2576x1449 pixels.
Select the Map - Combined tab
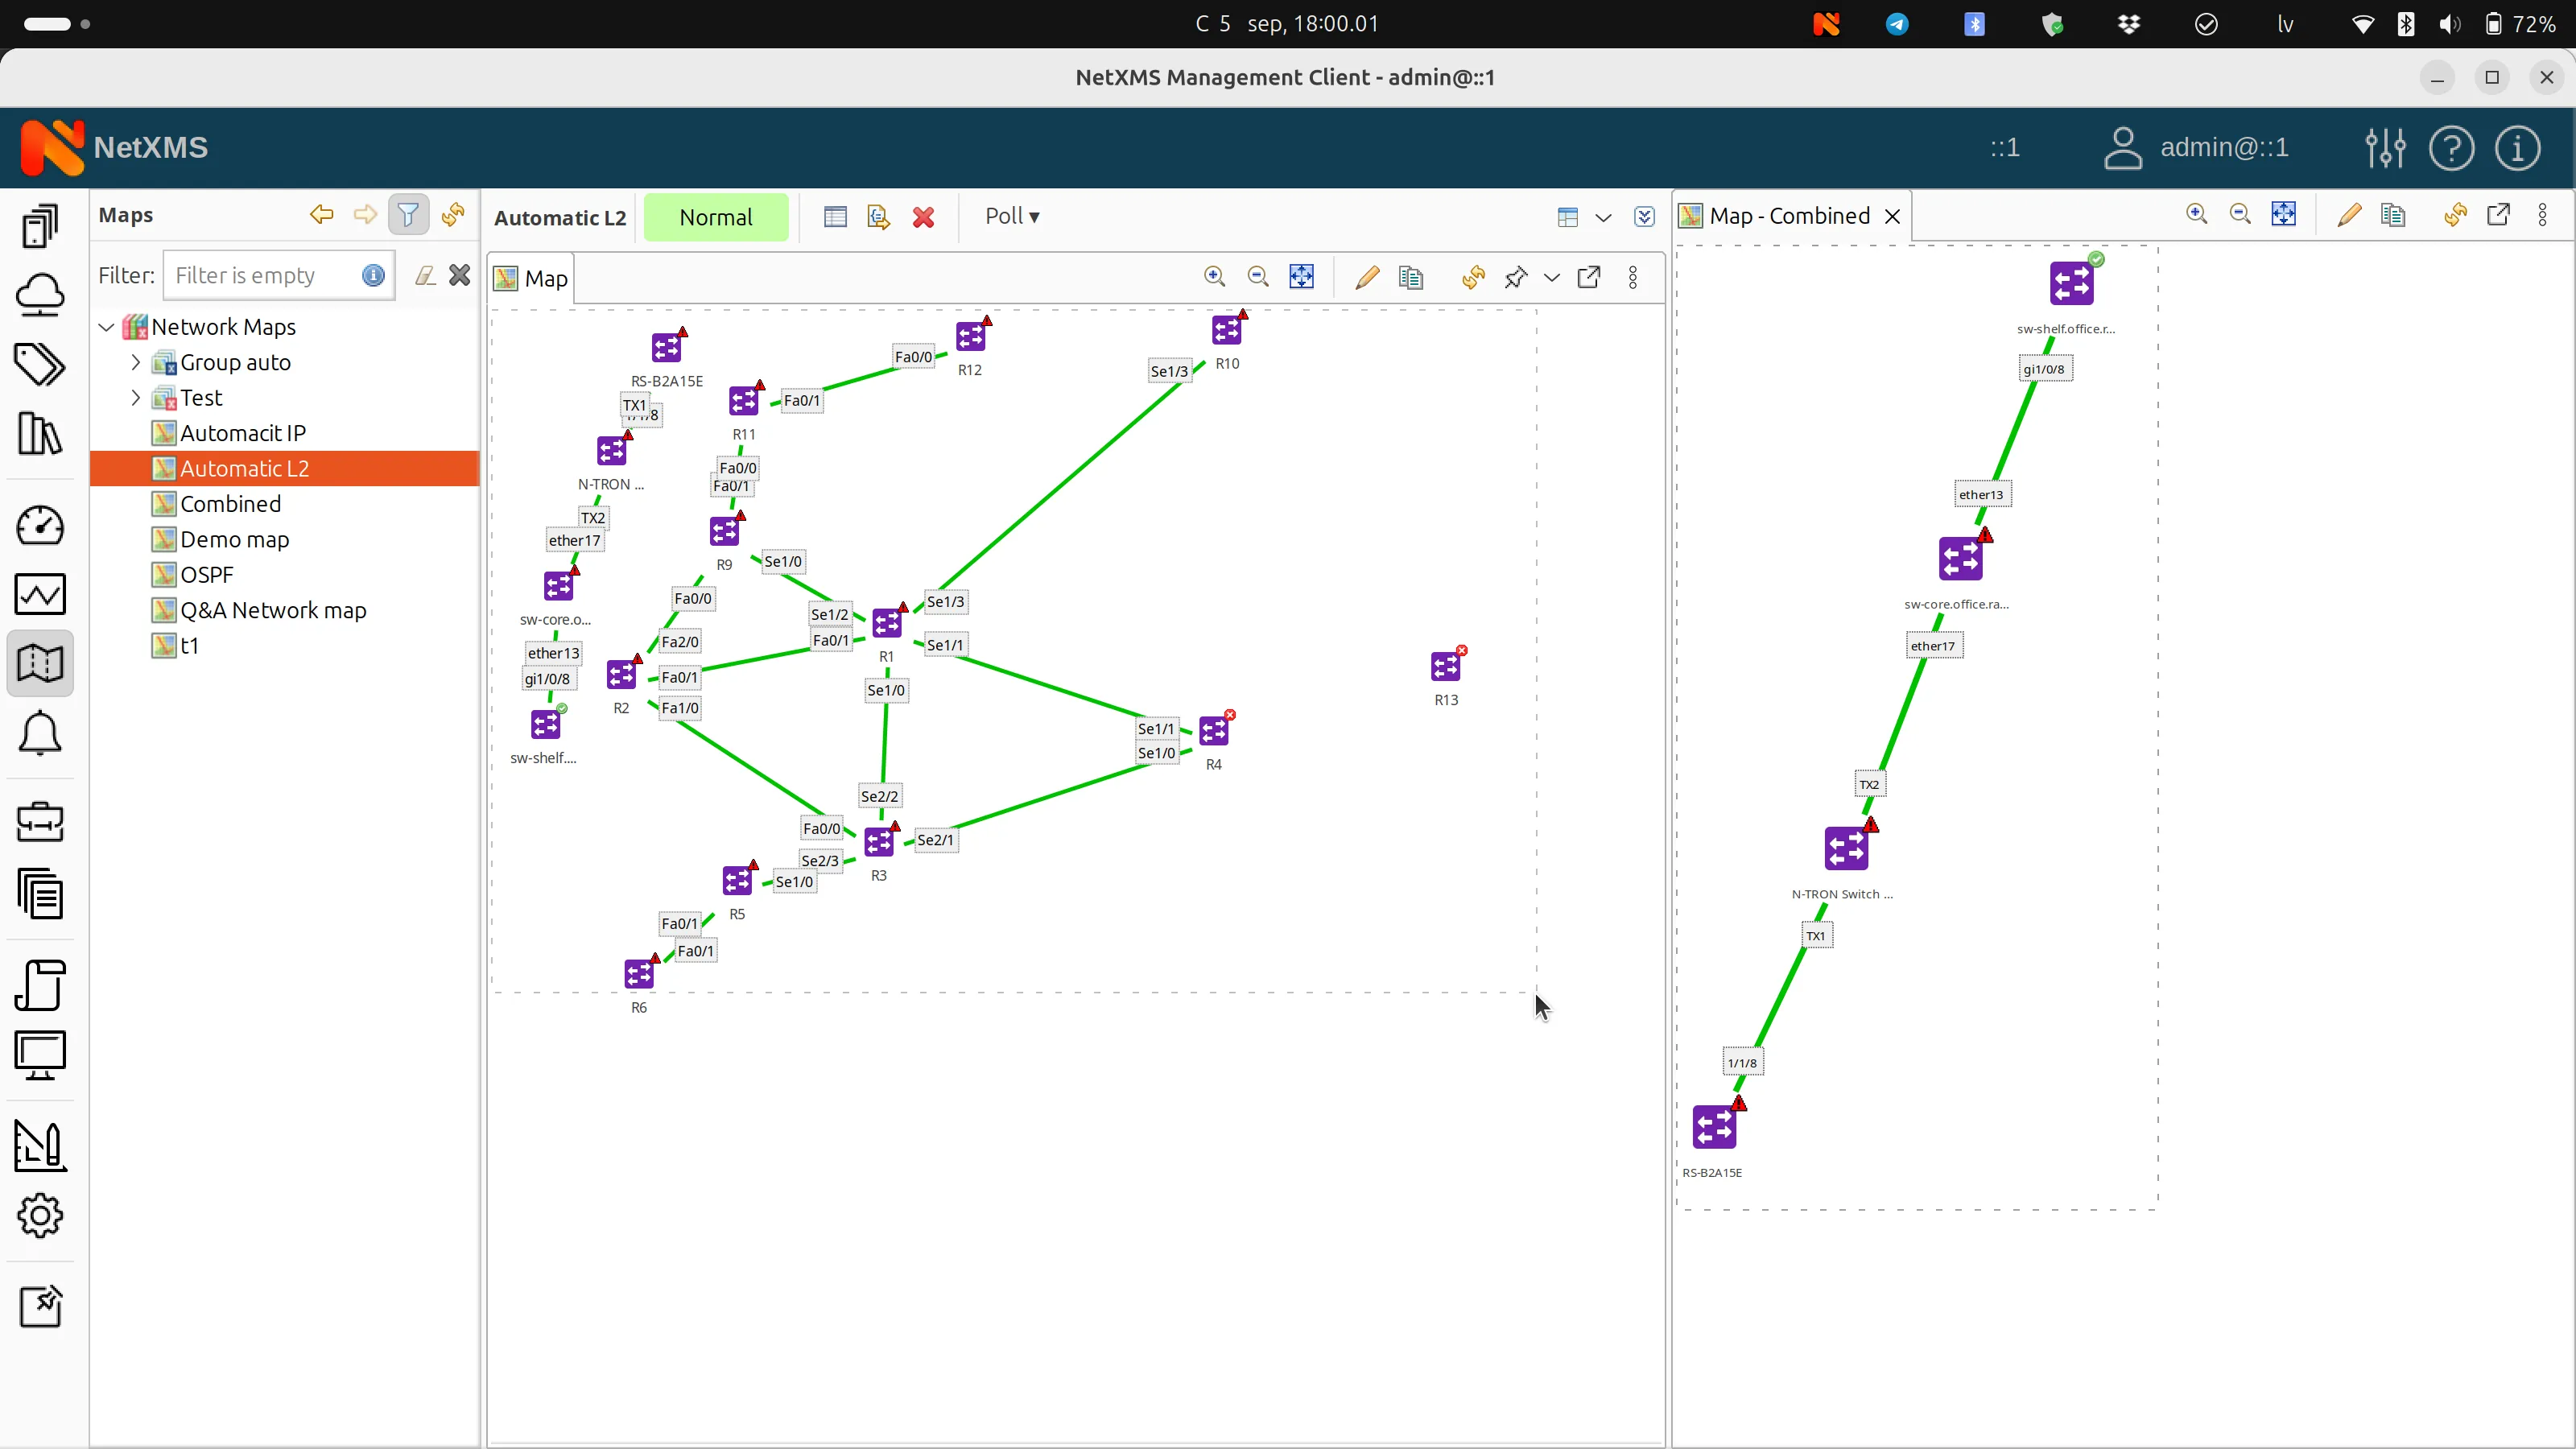1787,215
